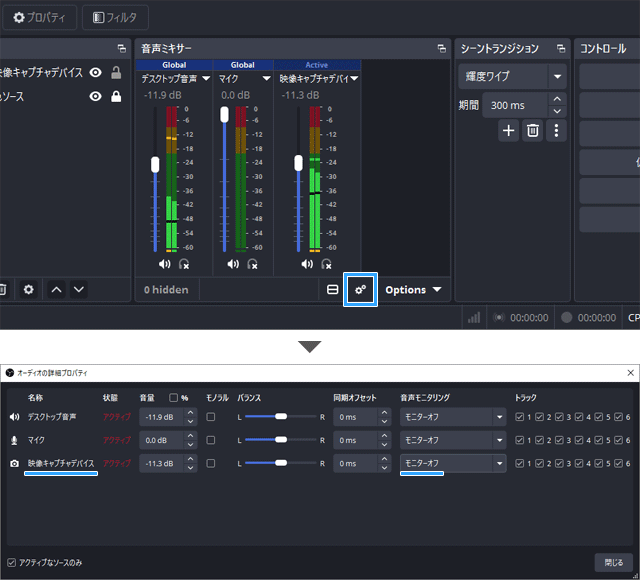This screenshot has height=580, width=640.
Task: Hide the 映像キャプチャデバイス source with eye icon
Action: 96,72
